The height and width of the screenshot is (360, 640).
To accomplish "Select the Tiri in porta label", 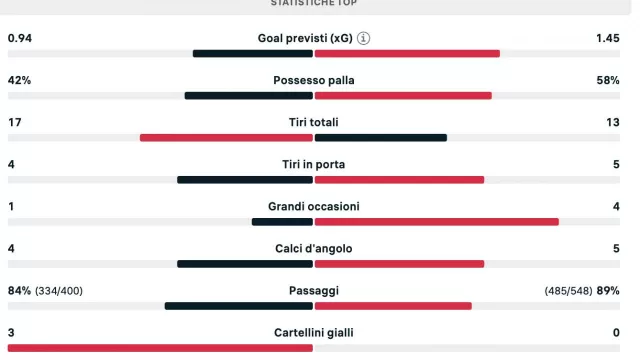I will coord(313,164).
